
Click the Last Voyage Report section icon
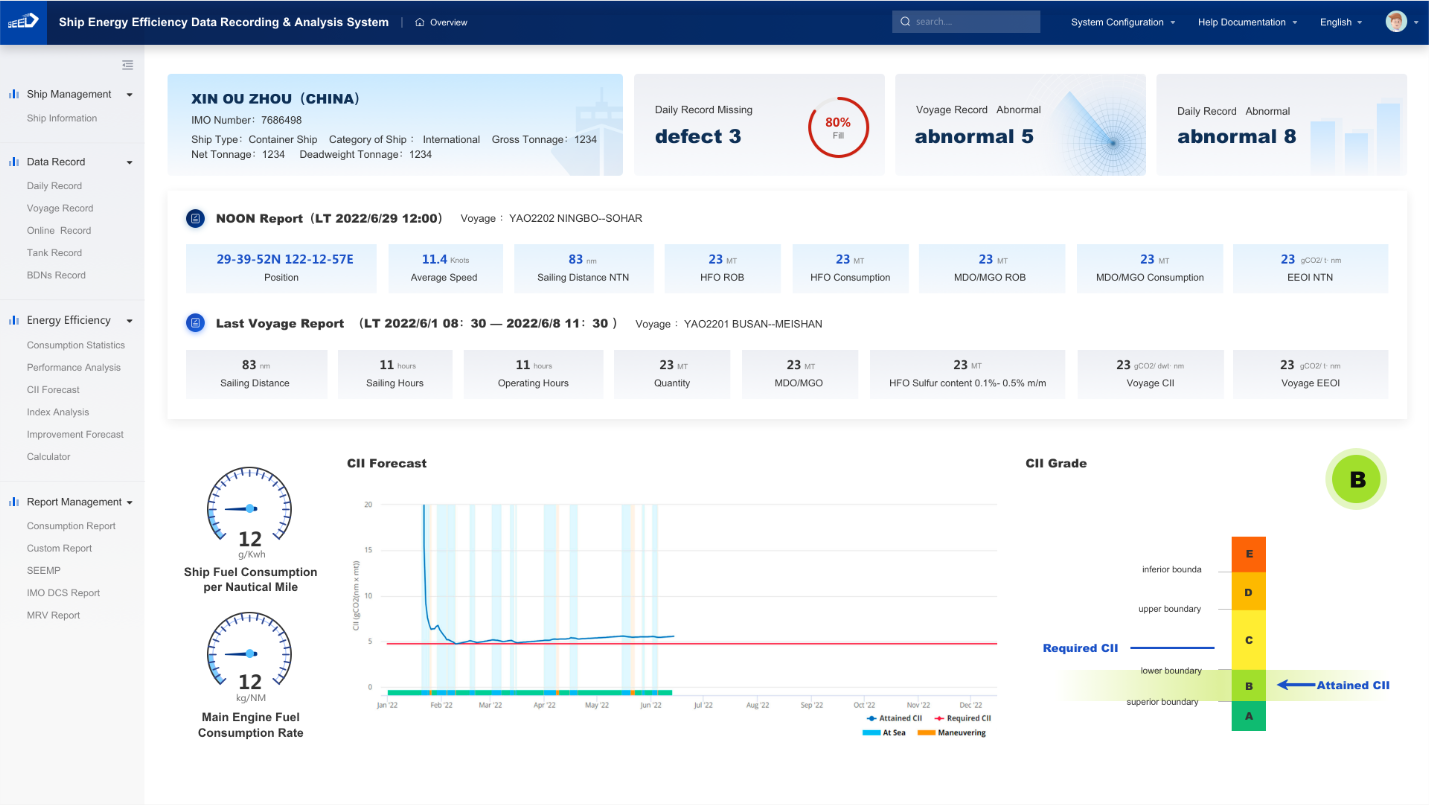(x=196, y=323)
